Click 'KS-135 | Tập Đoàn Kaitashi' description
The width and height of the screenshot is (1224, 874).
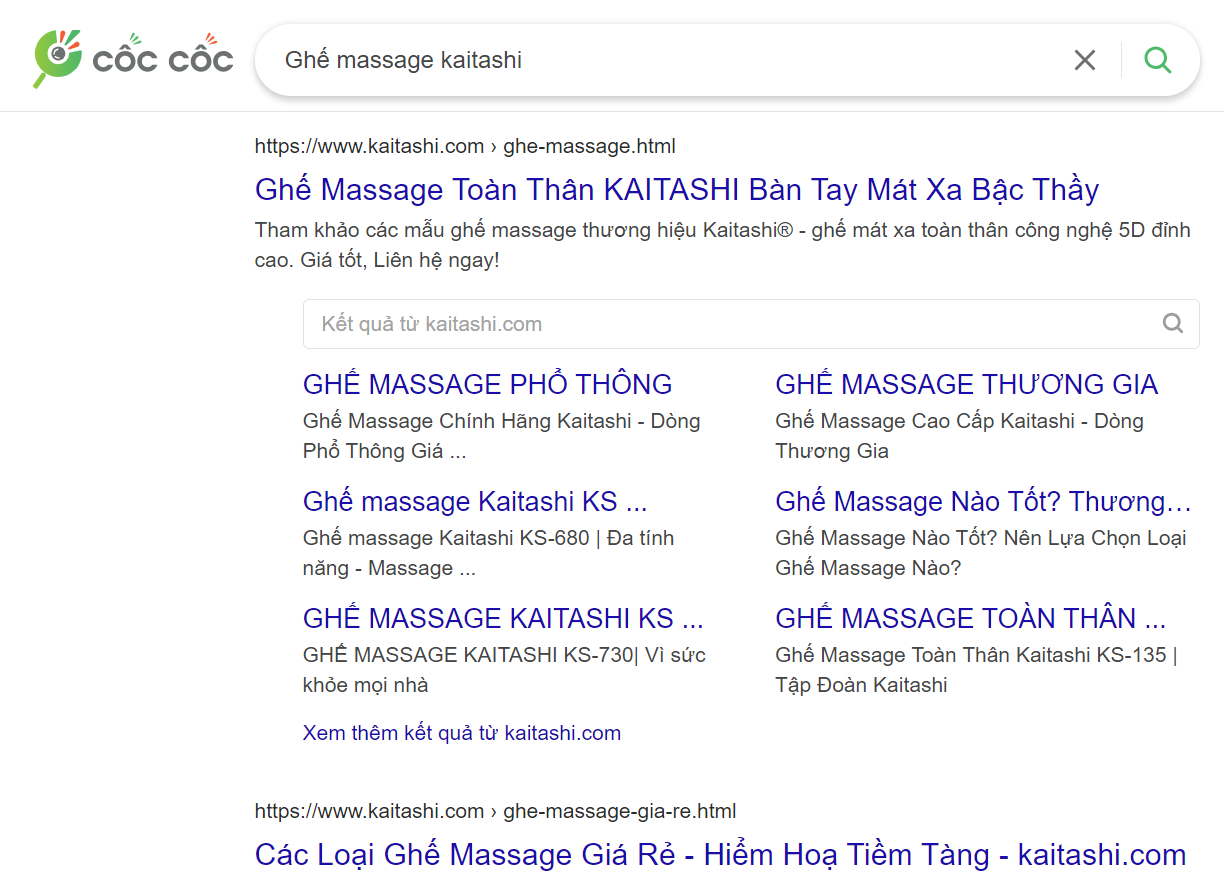(977, 670)
